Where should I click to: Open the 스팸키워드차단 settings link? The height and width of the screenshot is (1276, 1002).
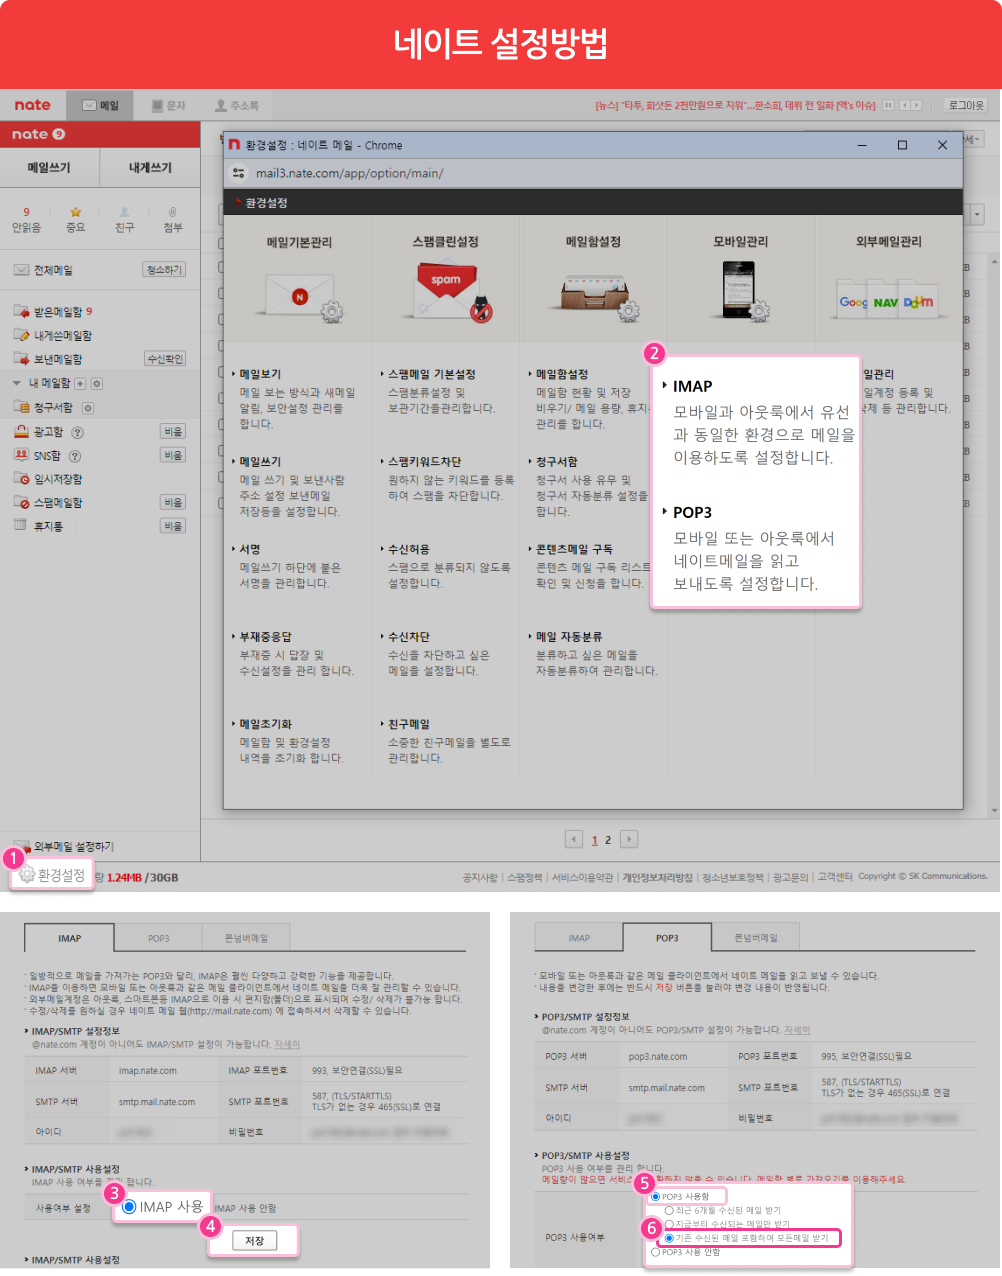pos(424,462)
